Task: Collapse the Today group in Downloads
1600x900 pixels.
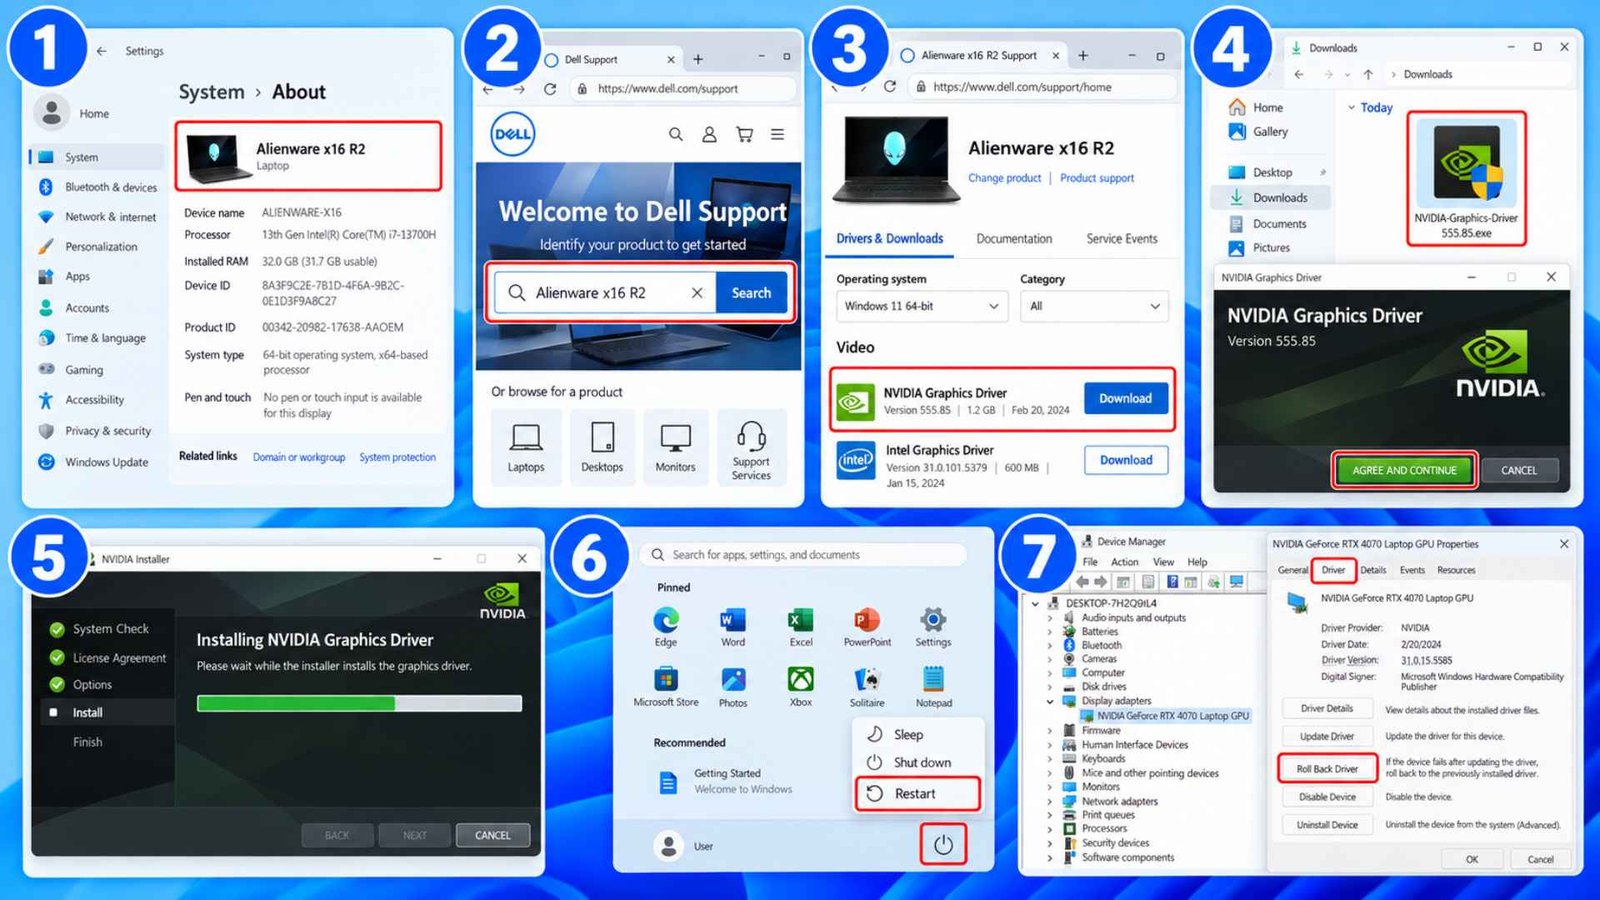Action: tap(1351, 108)
